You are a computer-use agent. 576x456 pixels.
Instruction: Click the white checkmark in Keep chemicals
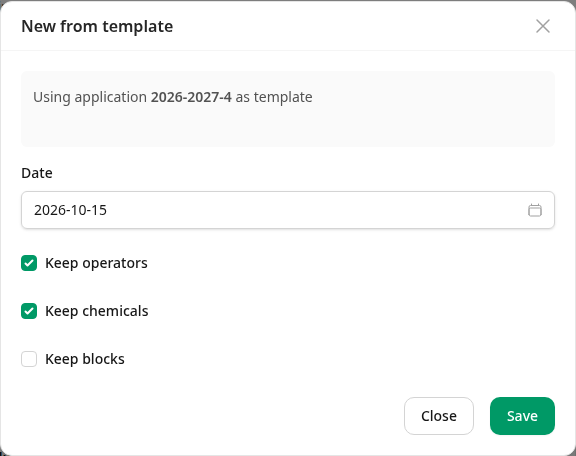[29, 311]
